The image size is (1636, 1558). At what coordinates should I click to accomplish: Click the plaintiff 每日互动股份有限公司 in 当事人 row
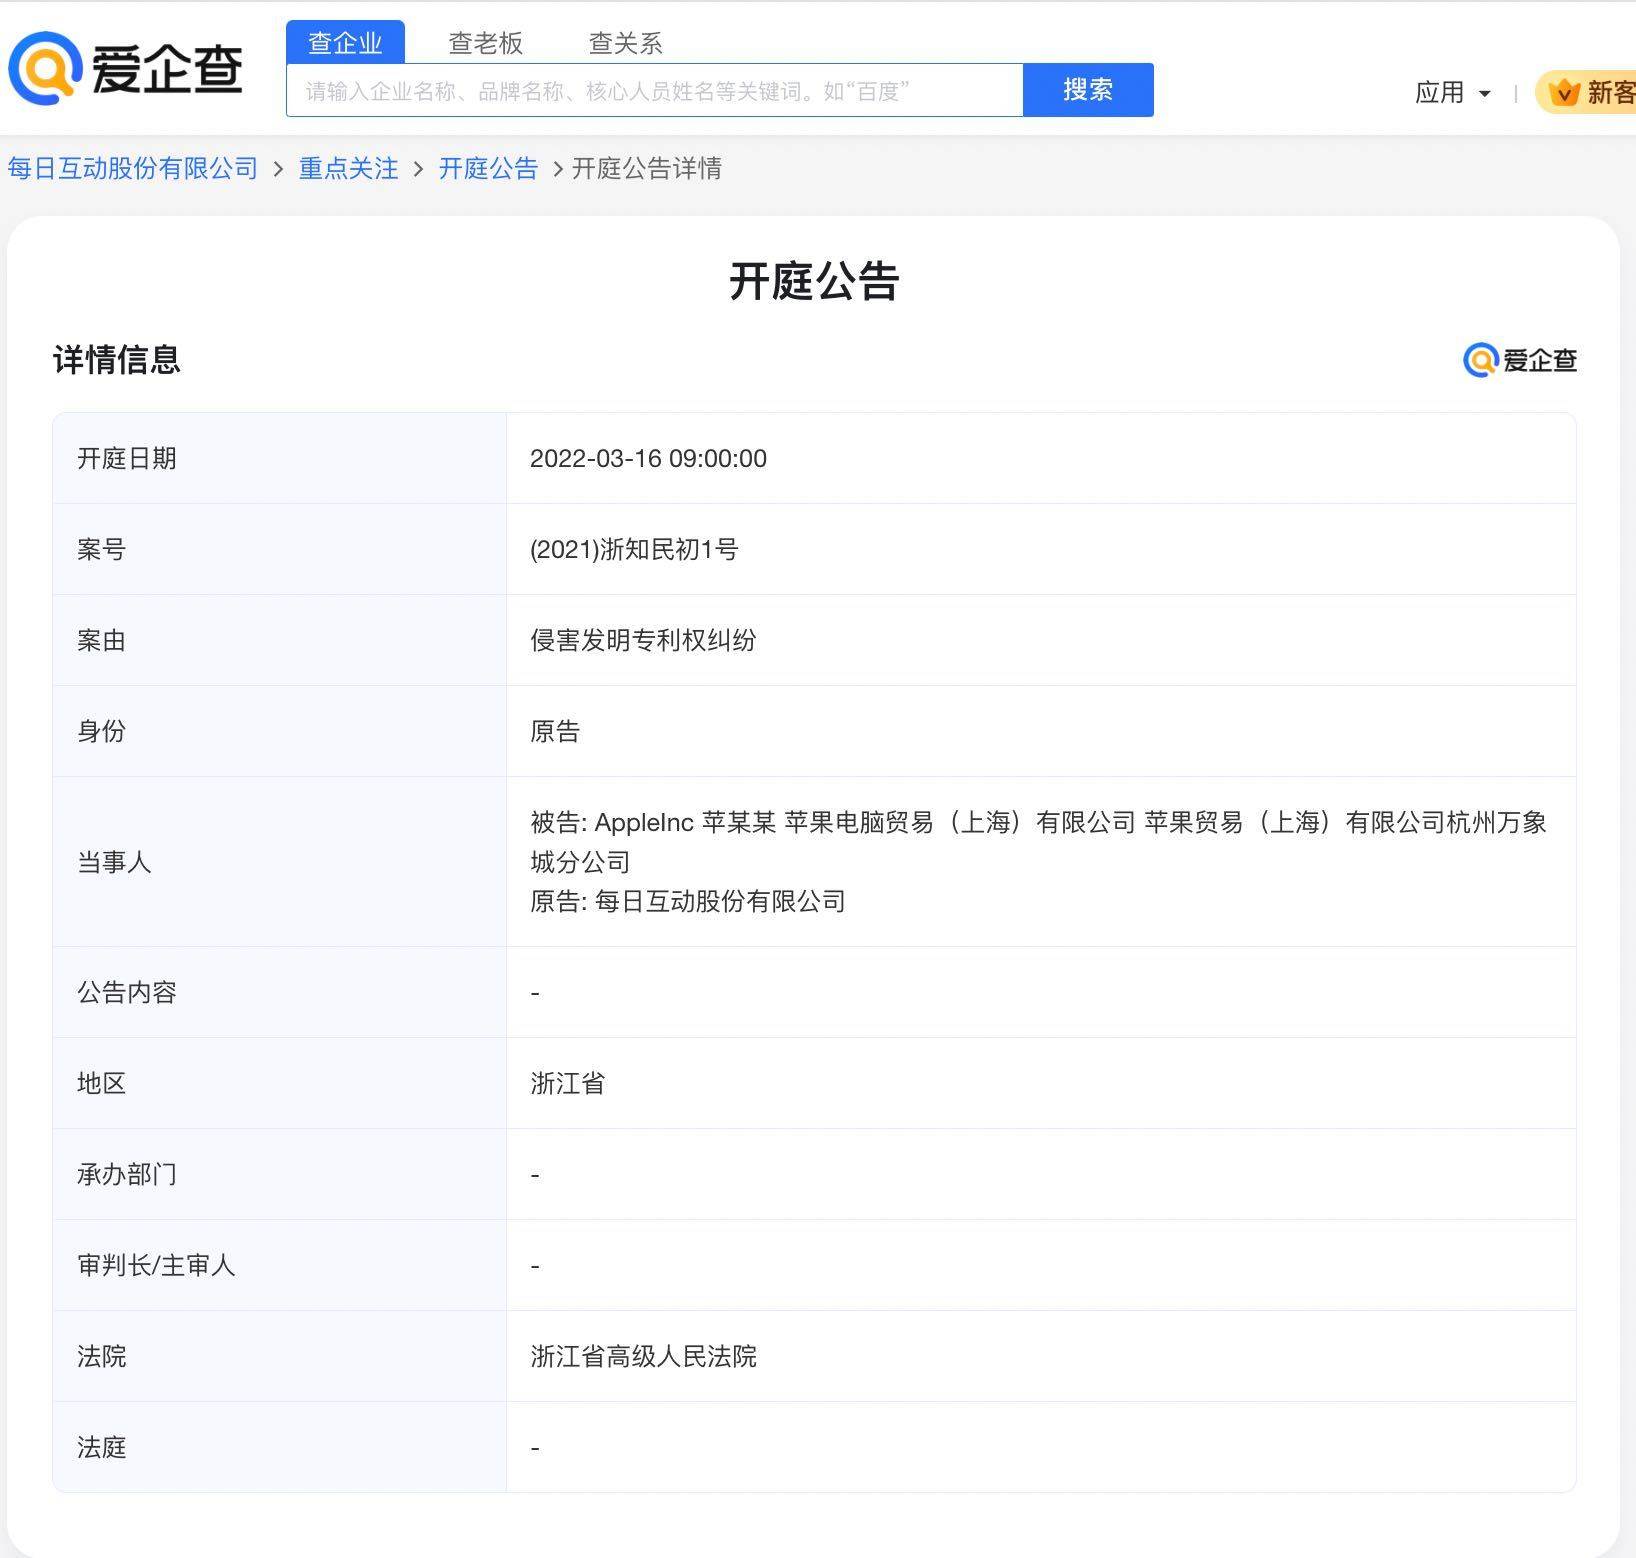coord(720,901)
